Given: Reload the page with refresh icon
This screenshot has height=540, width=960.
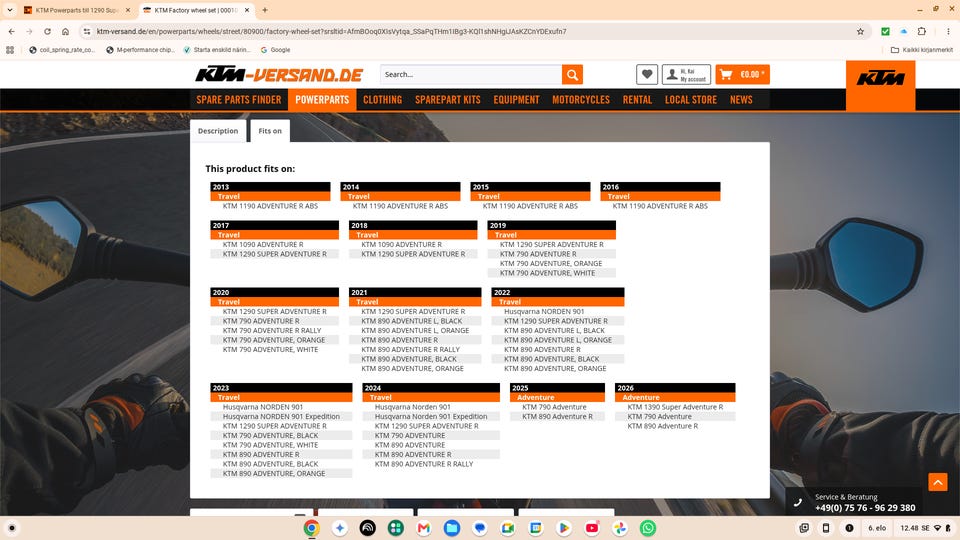Looking at the screenshot, I should (x=47, y=31).
